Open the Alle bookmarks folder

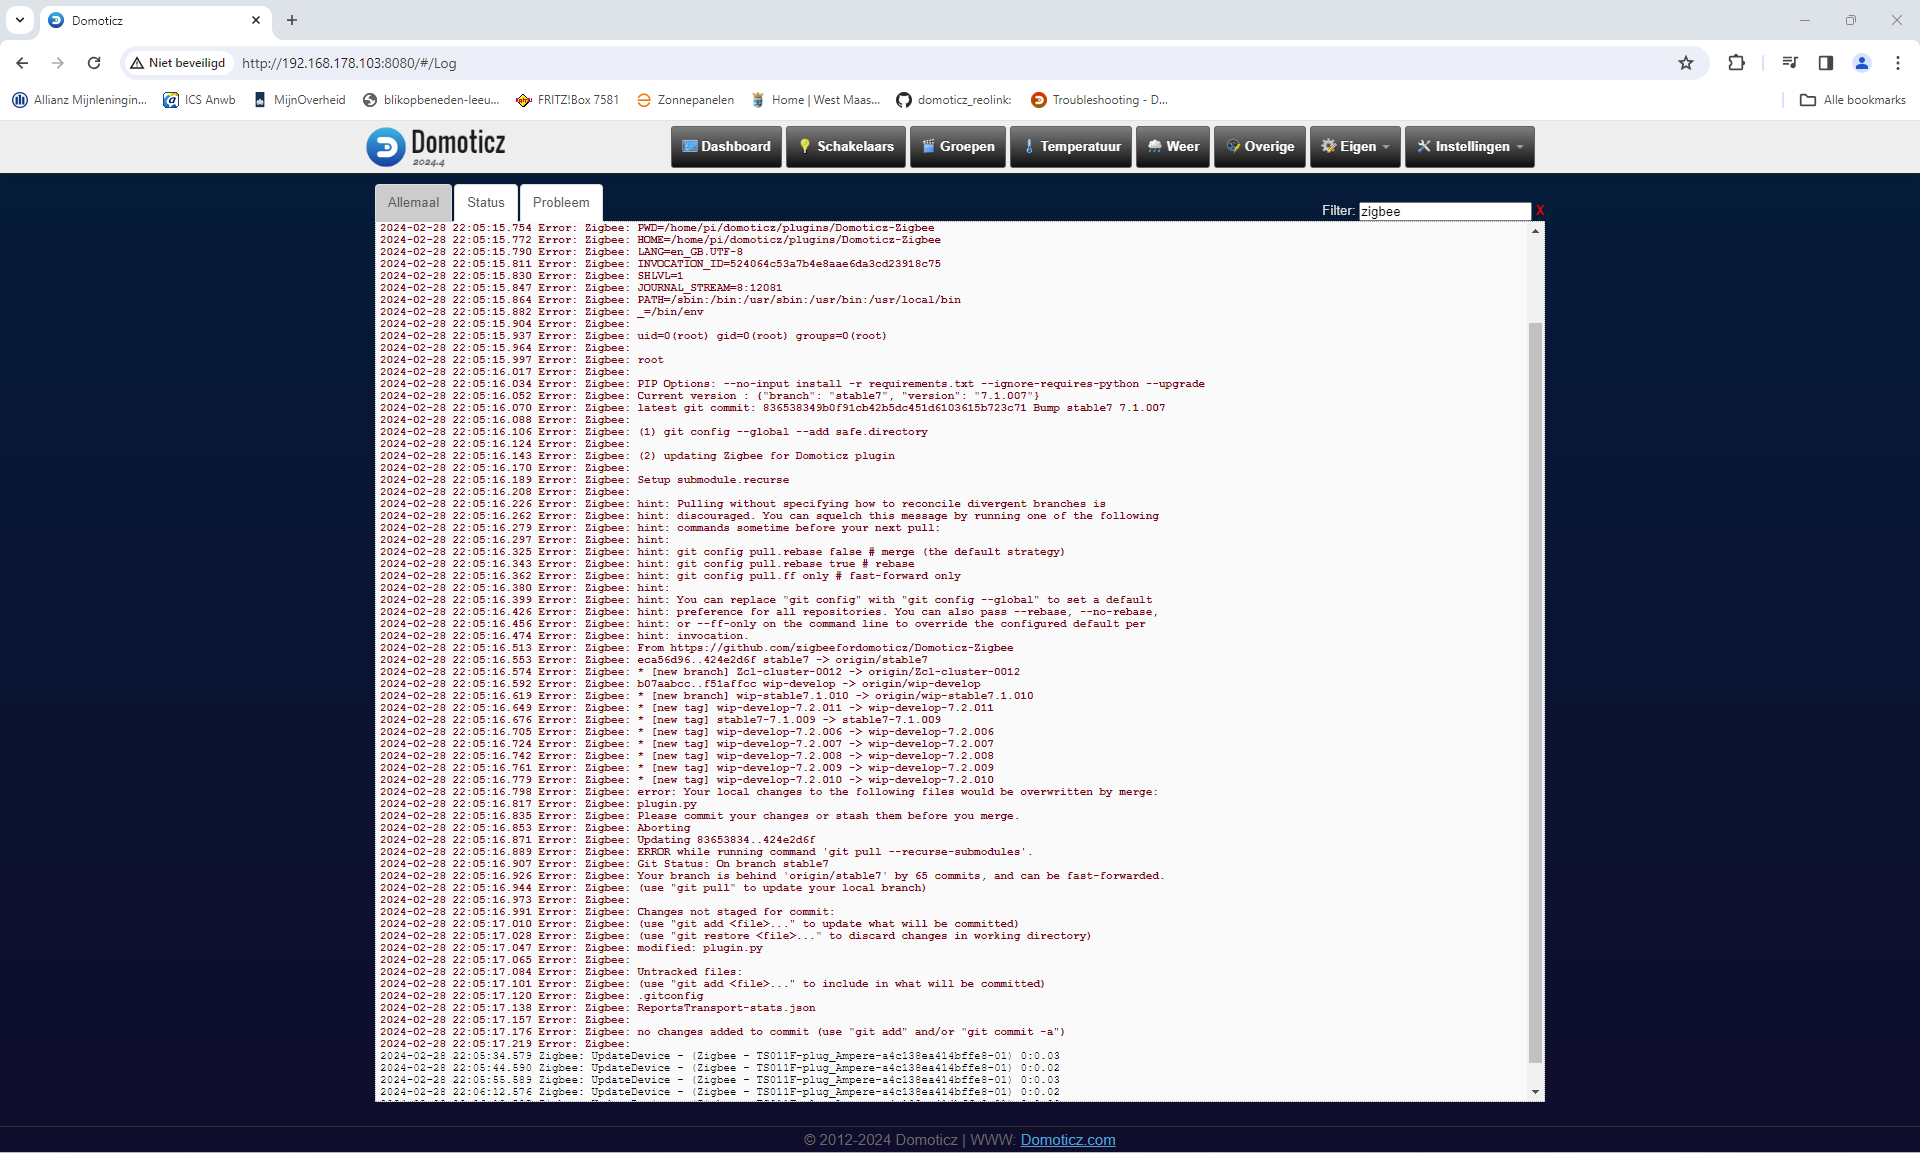tap(1852, 100)
